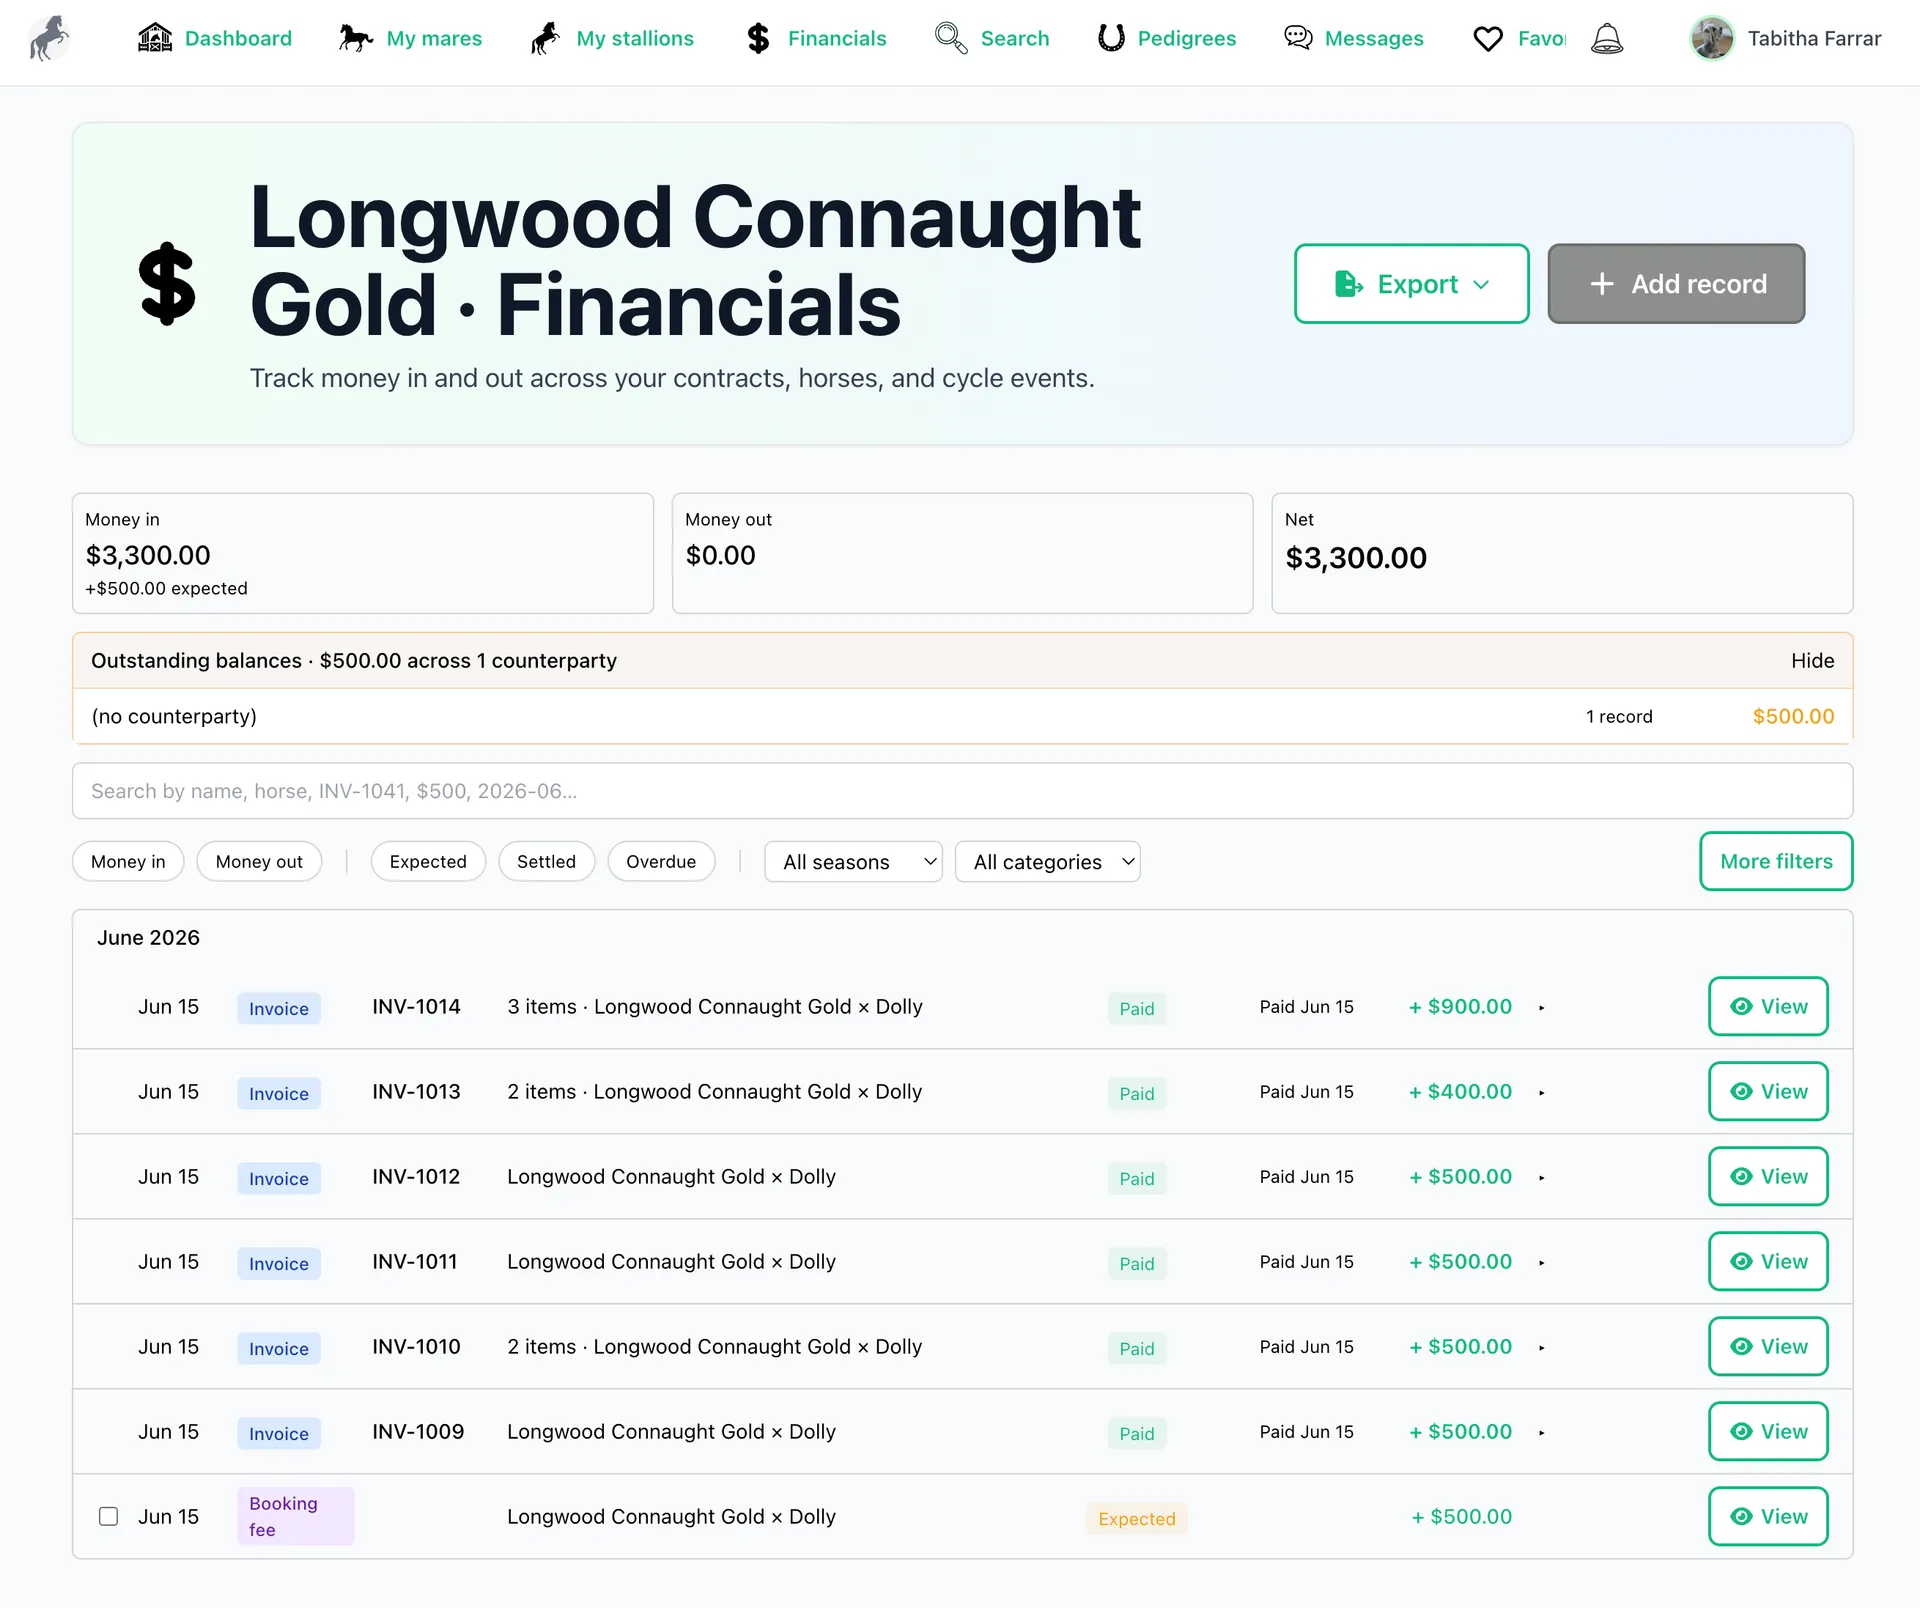Click the Net $3,300.00 summary card

[x=1562, y=553]
